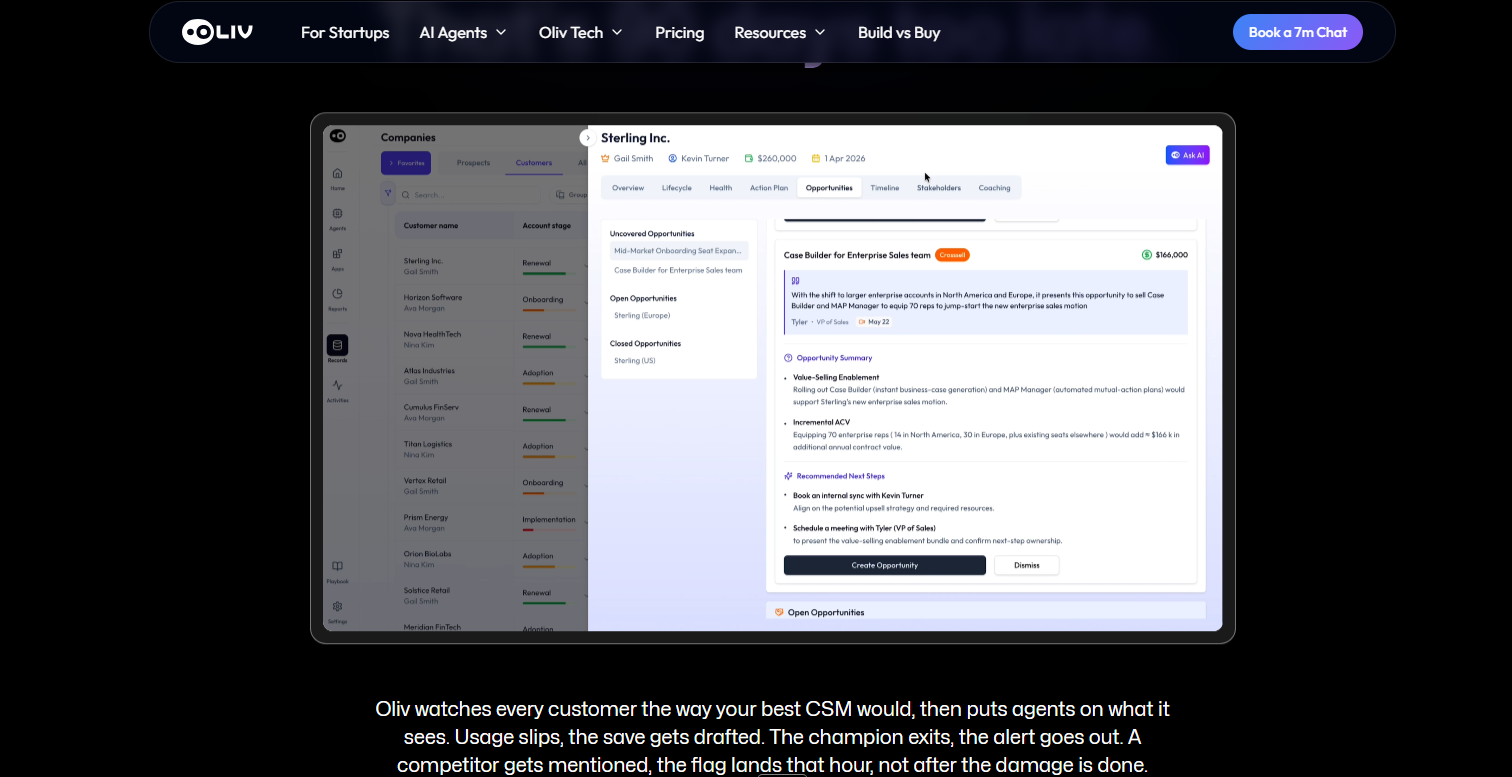Image resolution: width=1512 pixels, height=777 pixels.
Task: Open the For Startups link
Action: pos(345,32)
